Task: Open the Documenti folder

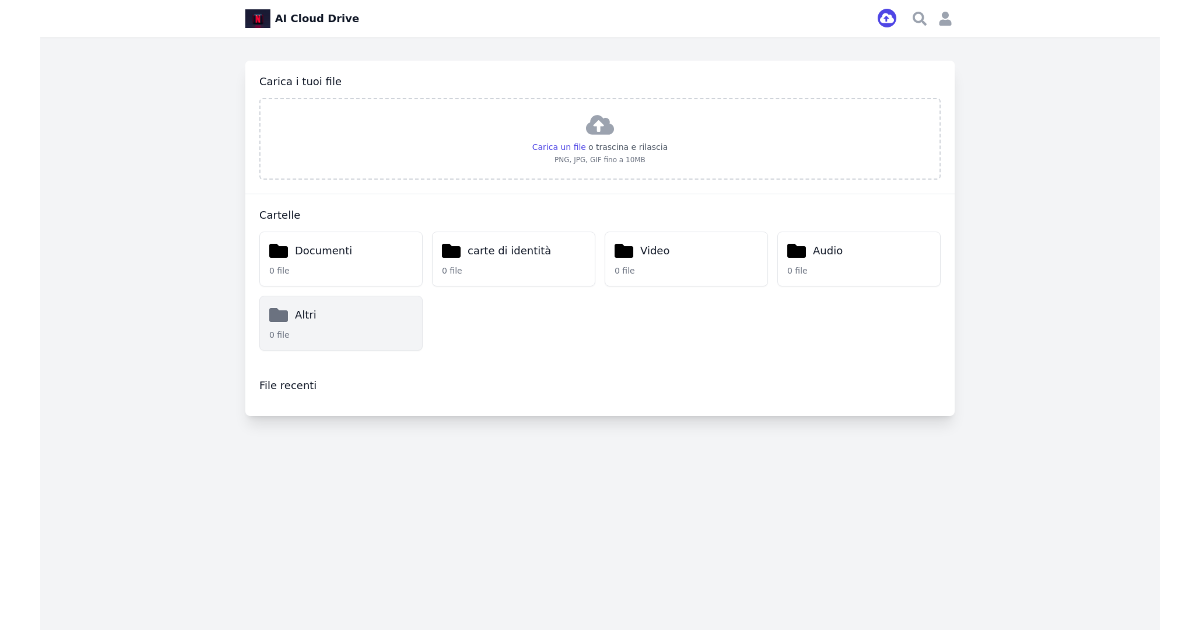Action: (x=341, y=258)
